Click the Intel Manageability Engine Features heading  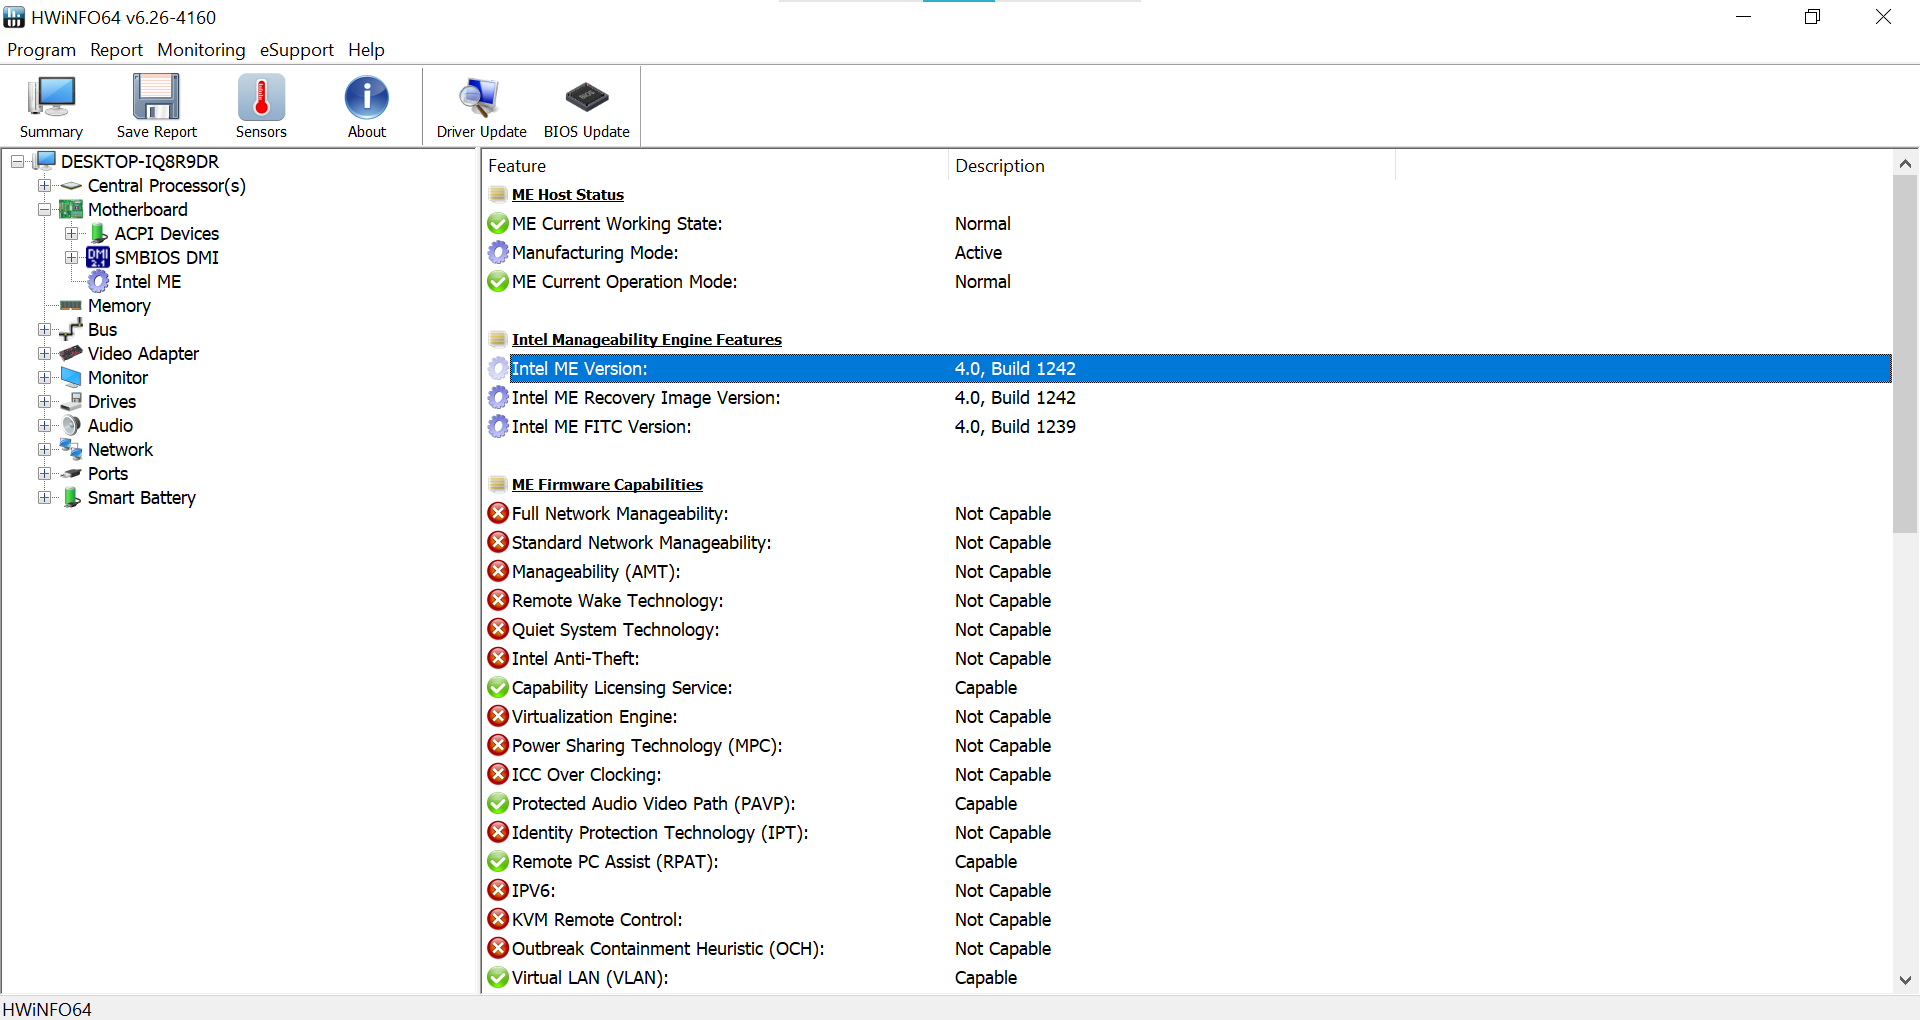click(646, 340)
